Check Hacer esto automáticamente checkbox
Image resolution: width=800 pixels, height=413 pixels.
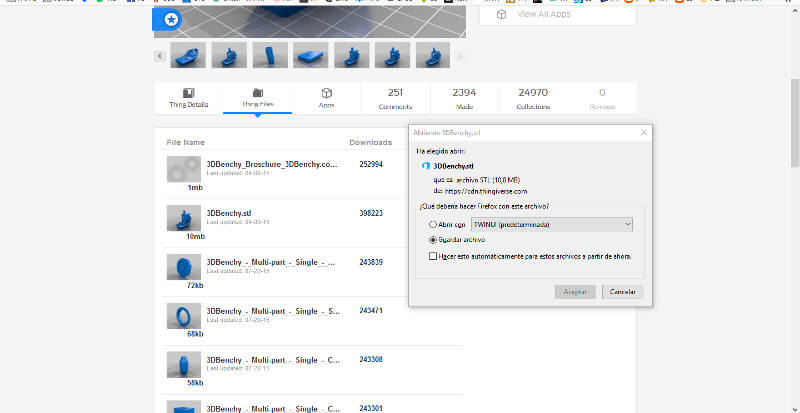433,256
